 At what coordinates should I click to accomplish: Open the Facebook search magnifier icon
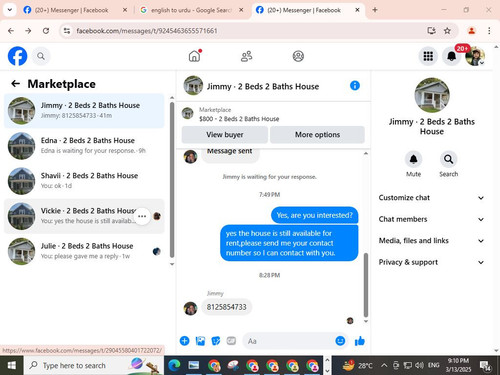41,56
